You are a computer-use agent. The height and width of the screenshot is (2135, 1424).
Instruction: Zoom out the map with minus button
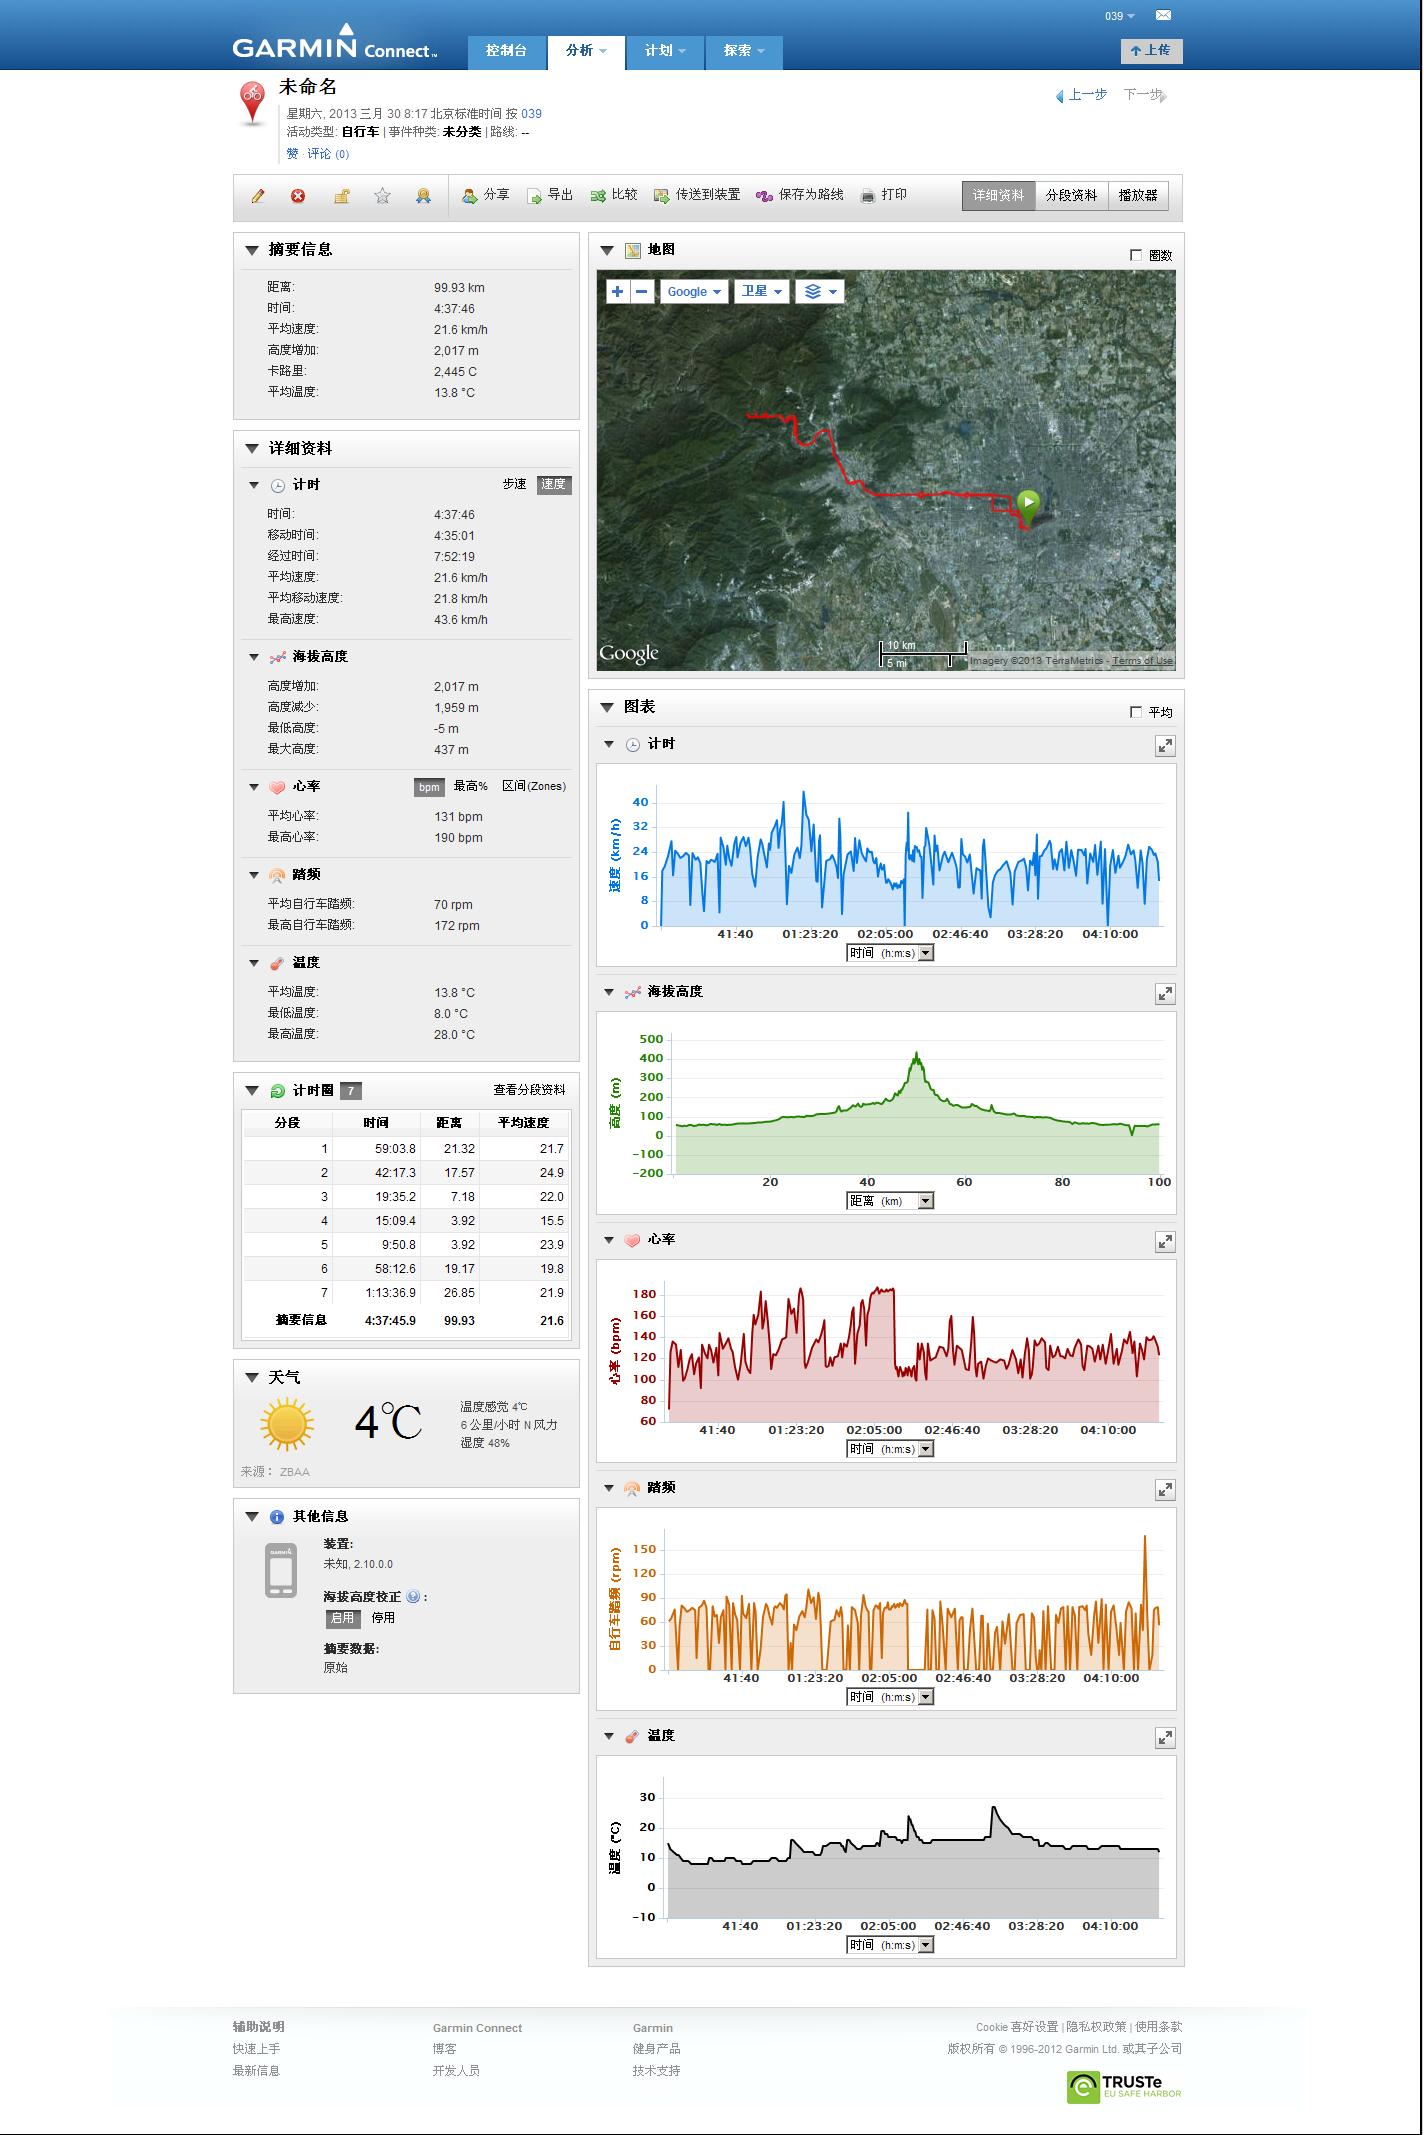(642, 291)
